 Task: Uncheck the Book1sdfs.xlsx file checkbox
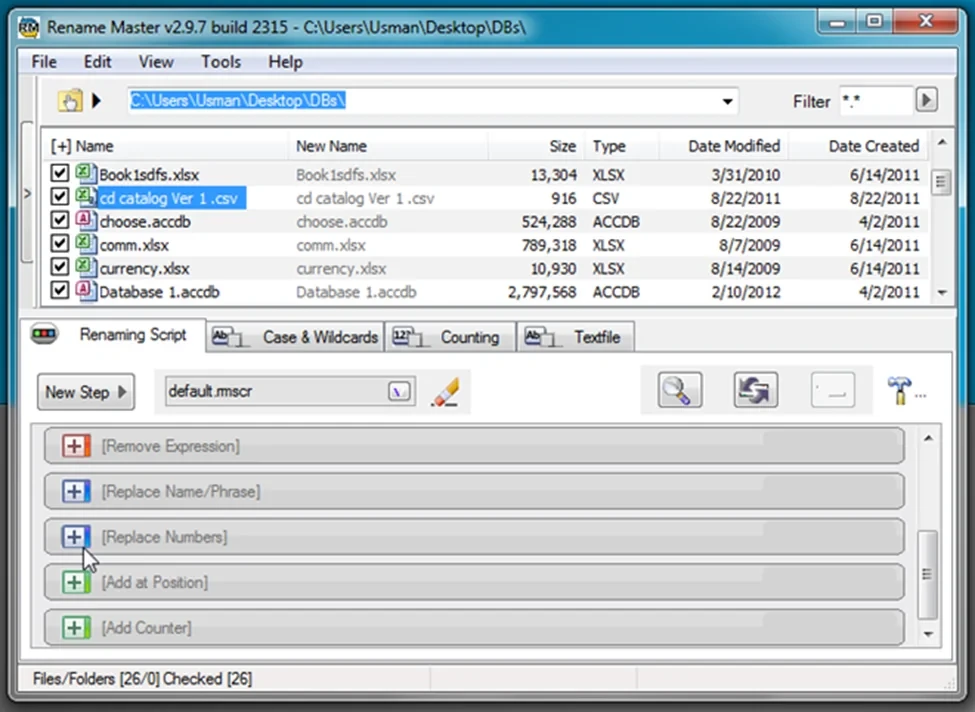[x=60, y=175]
